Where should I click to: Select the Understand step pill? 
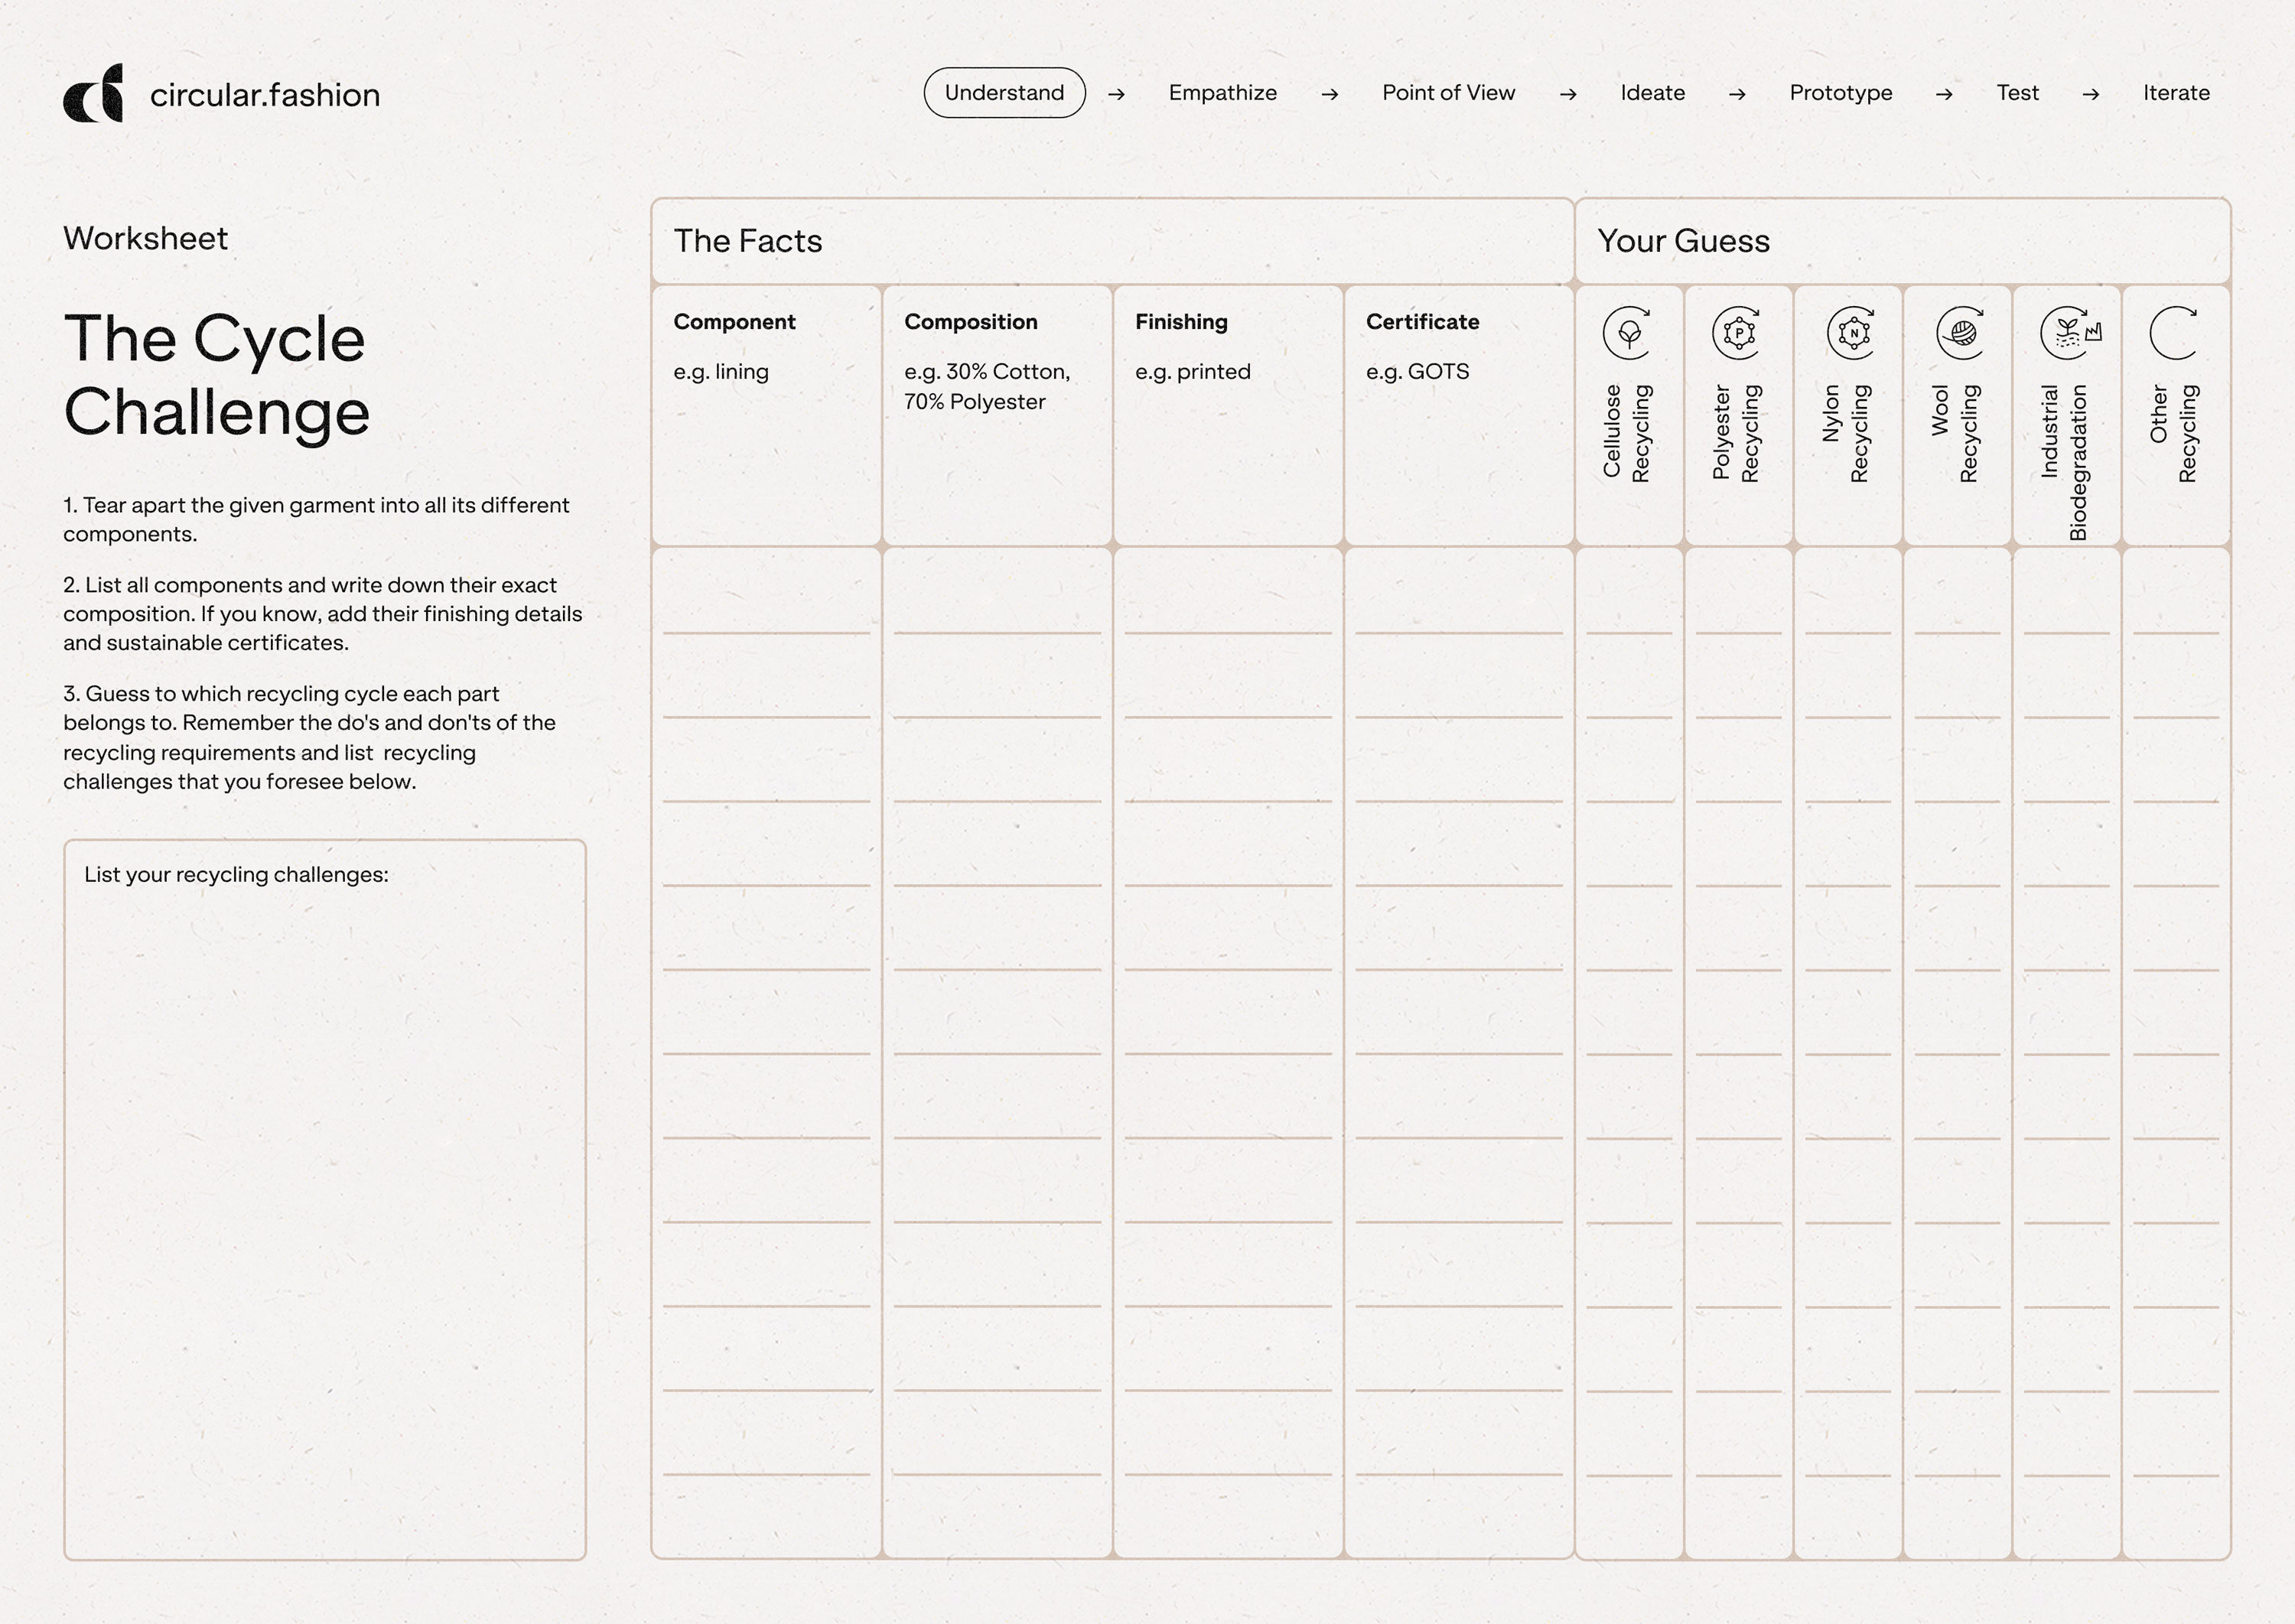1004,93
